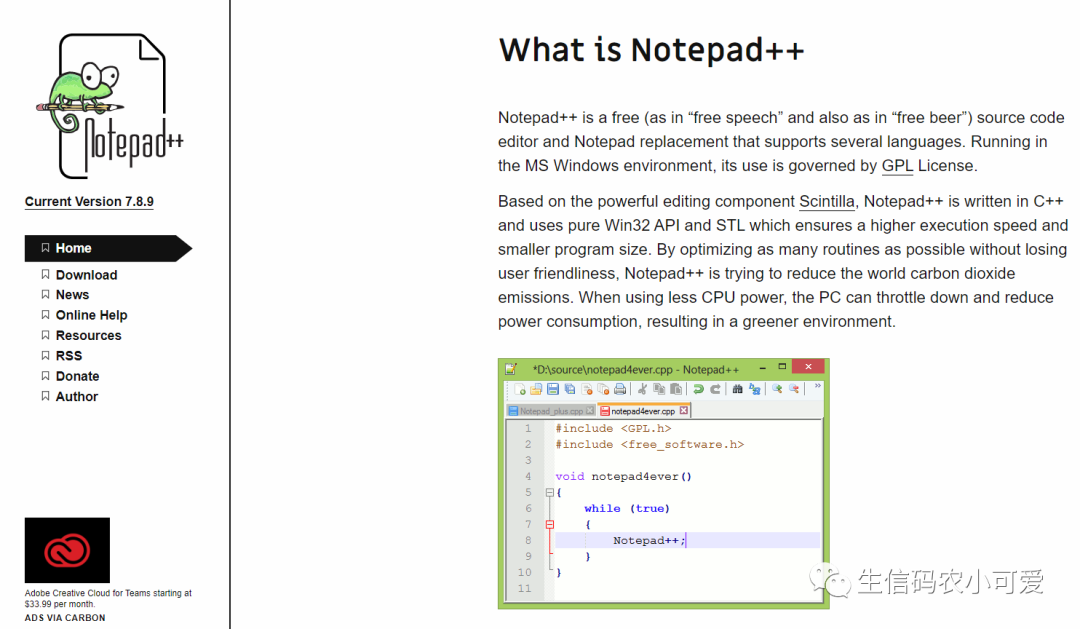The height and width of the screenshot is (629, 1080).
Task: Click bookmark icon beside Download
Action: (x=45, y=274)
